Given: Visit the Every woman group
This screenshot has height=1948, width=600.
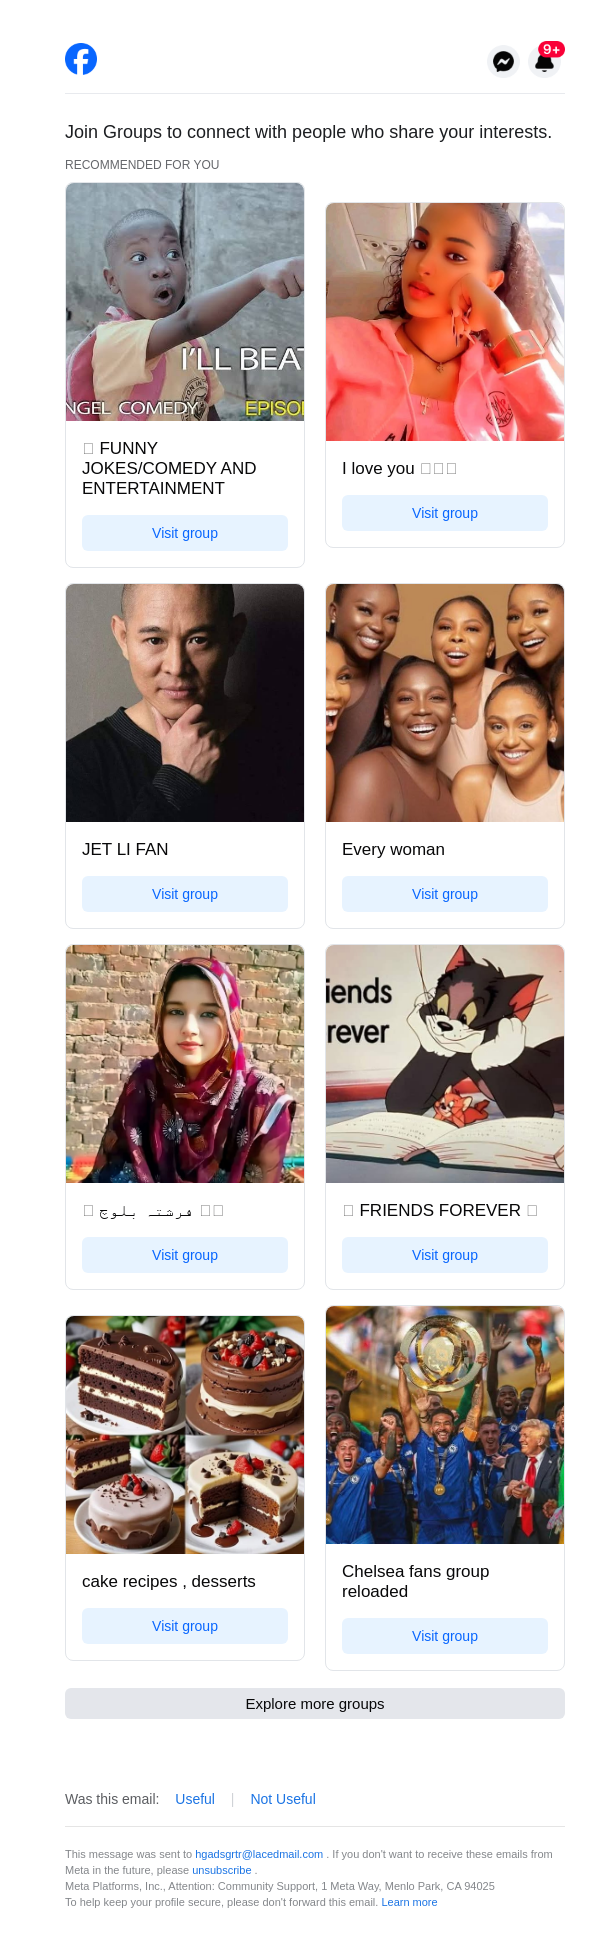Looking at the screenshot, I should (445, 894).
